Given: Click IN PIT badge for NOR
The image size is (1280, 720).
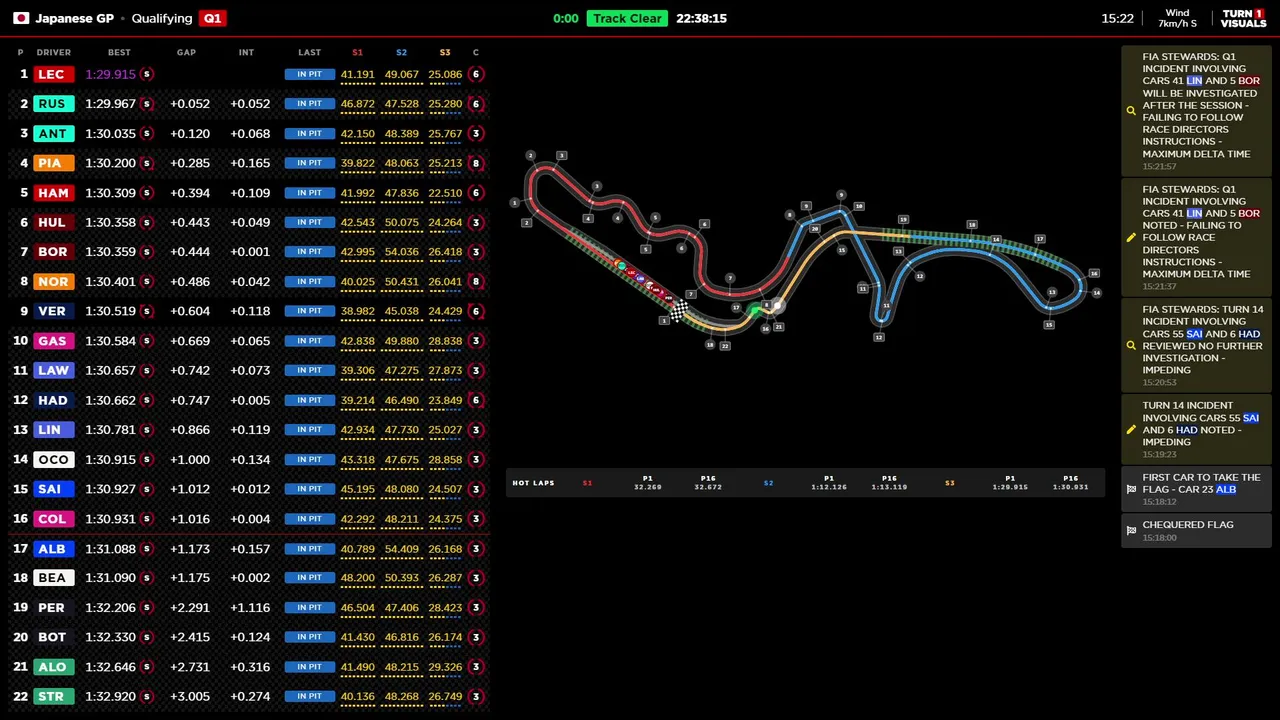Looking at the screenshot, I should 309,281.
